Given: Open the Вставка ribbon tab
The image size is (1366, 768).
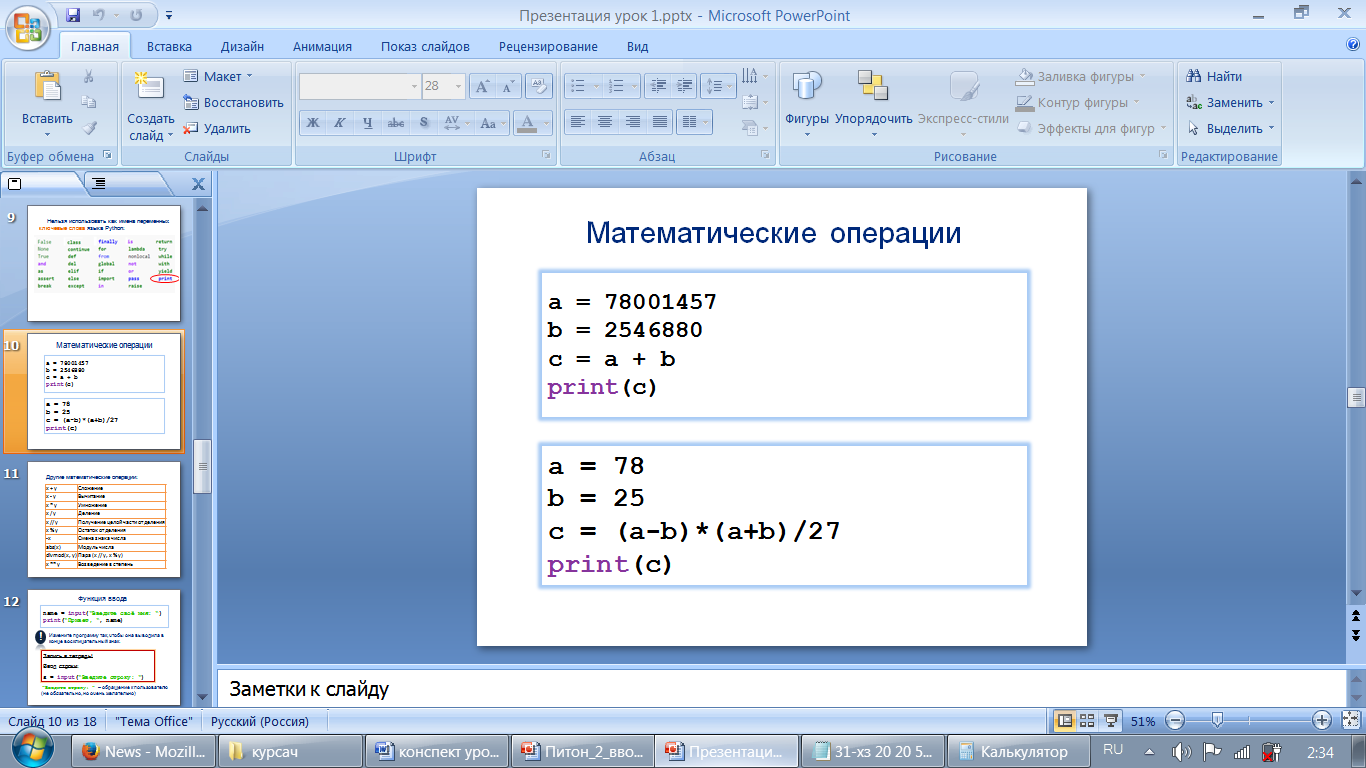Looking at the screenshot, I should tap(169, 46).
